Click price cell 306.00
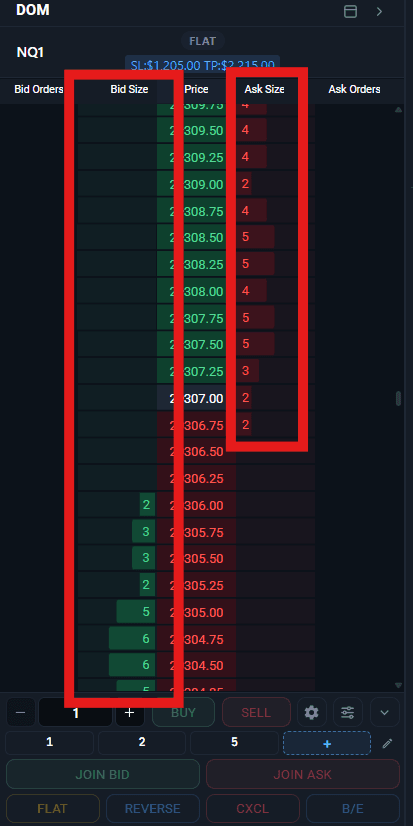This screenshot has width=413, height=826. [x=196, y=505]
